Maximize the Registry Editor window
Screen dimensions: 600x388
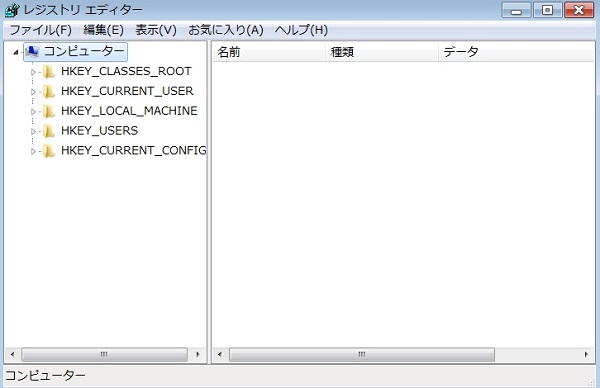[x=548, y=10]
